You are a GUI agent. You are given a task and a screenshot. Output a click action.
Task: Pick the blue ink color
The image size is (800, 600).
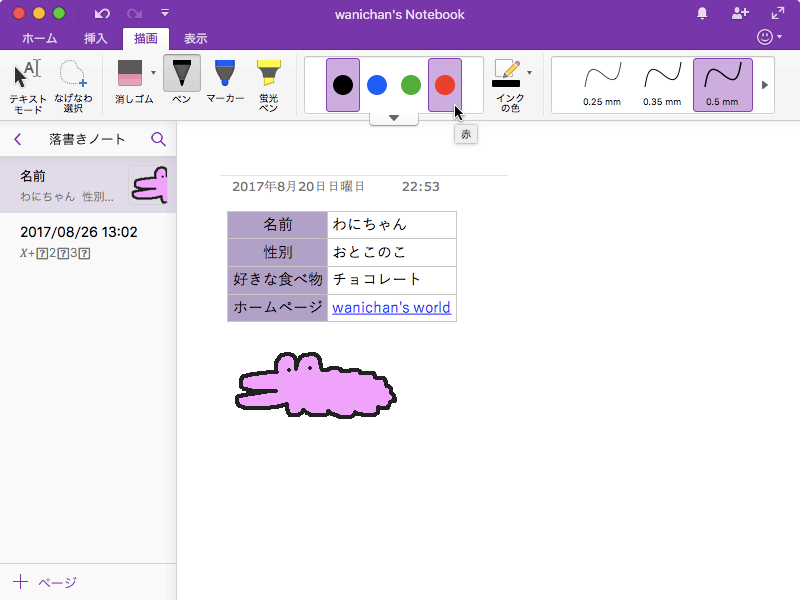click(377, 85)
